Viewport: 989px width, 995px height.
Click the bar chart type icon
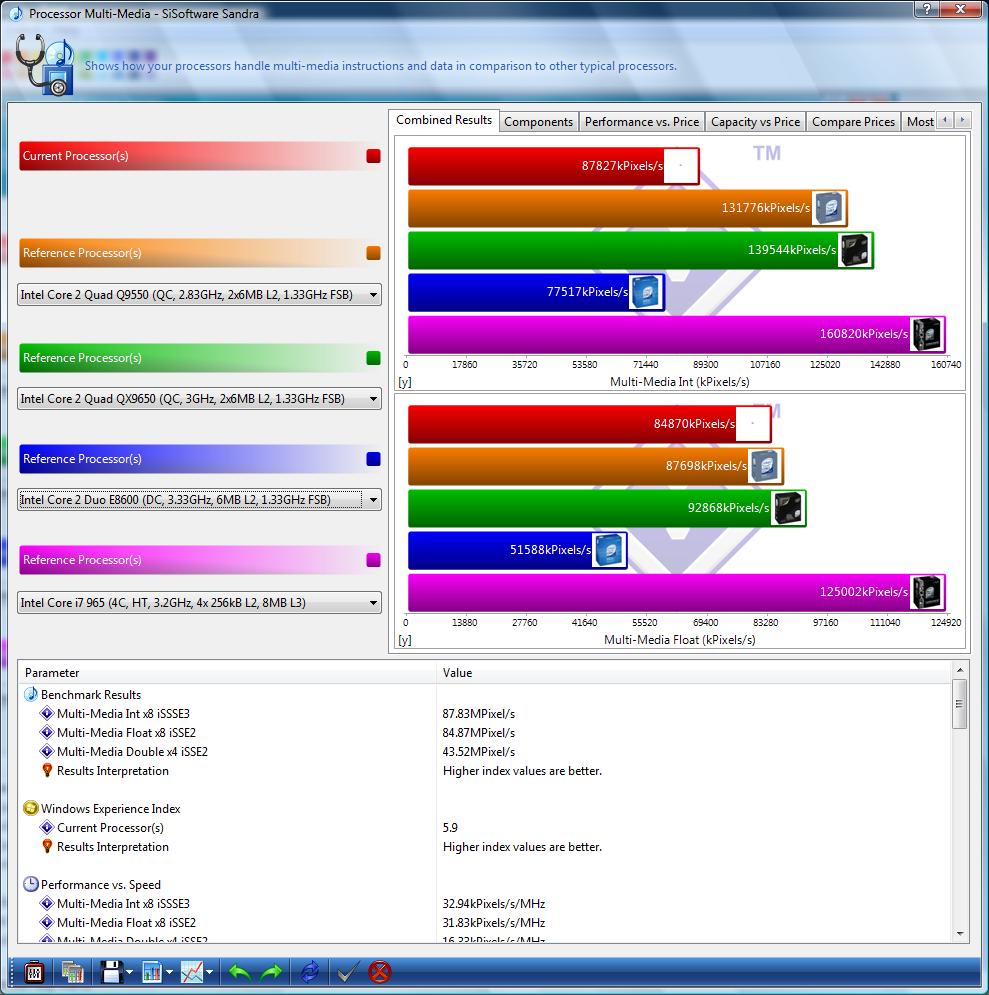point(152,972)
